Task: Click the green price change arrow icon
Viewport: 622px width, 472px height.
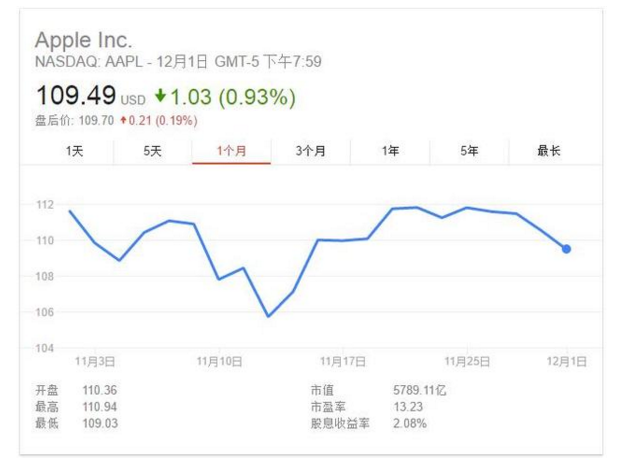Action: tap(160, 98)
